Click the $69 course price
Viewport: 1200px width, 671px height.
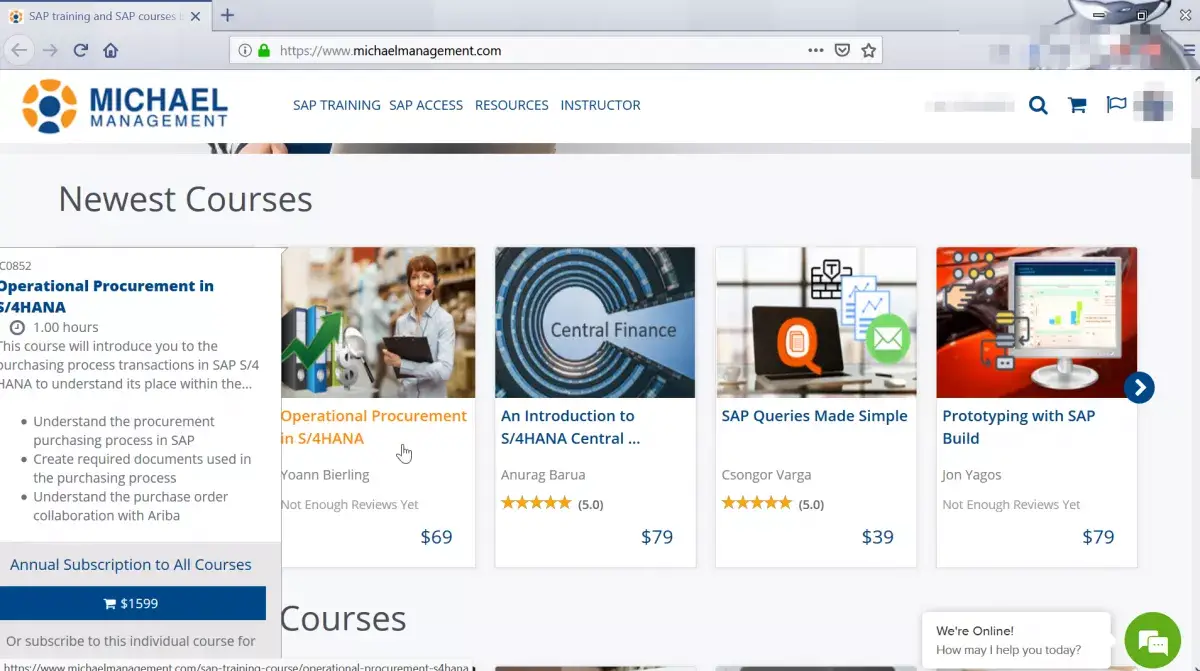coord(436,537)
